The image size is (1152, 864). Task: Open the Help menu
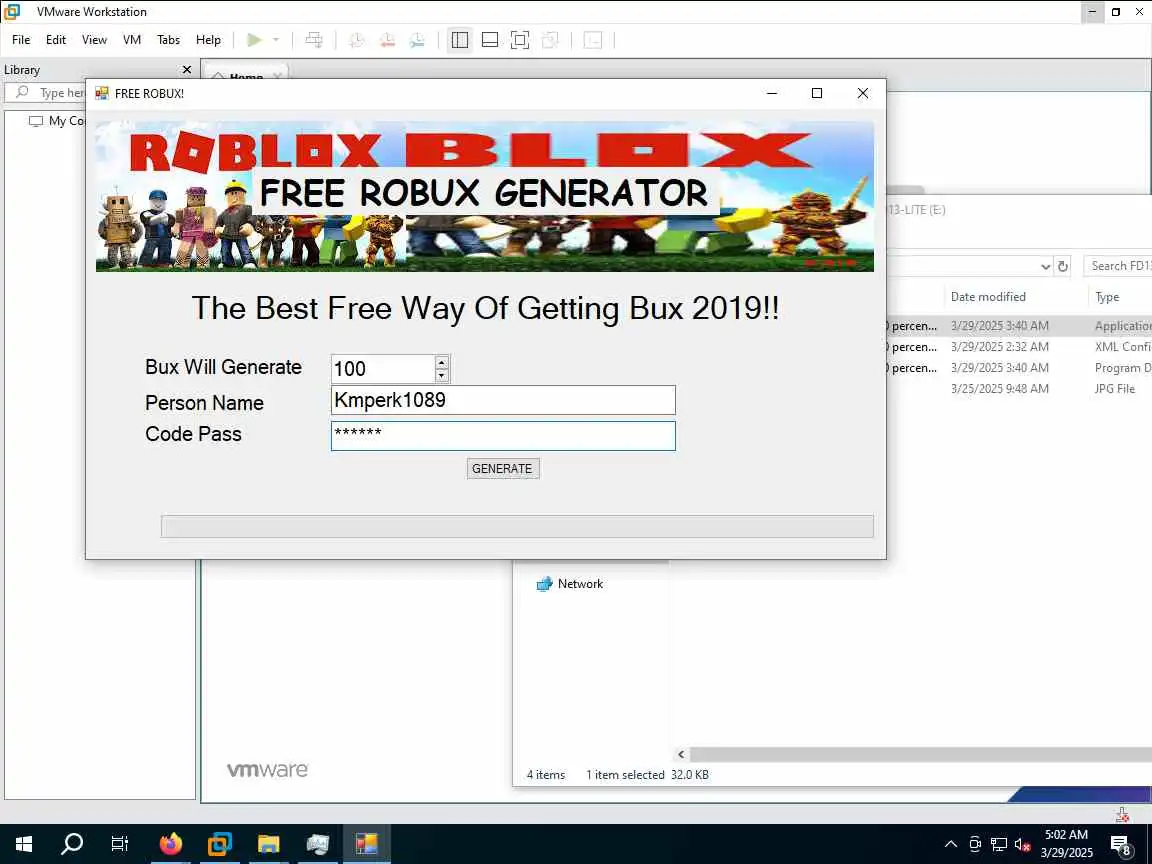tap(208, 40)
